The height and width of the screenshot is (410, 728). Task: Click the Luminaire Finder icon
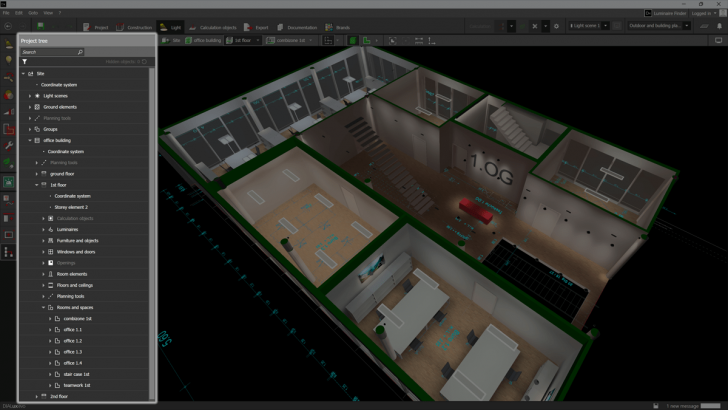pyautogui.click(x=648, y=13)
